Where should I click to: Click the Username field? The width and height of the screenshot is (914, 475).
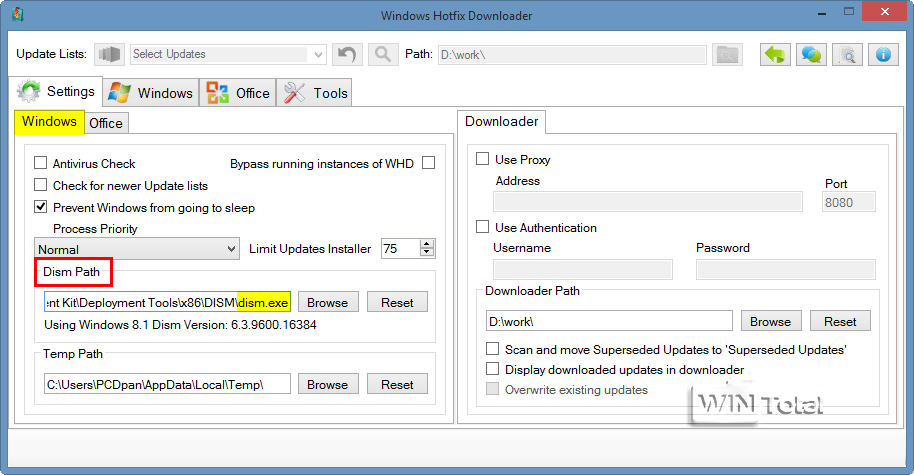pyautogui.click(x=583, y=269)
